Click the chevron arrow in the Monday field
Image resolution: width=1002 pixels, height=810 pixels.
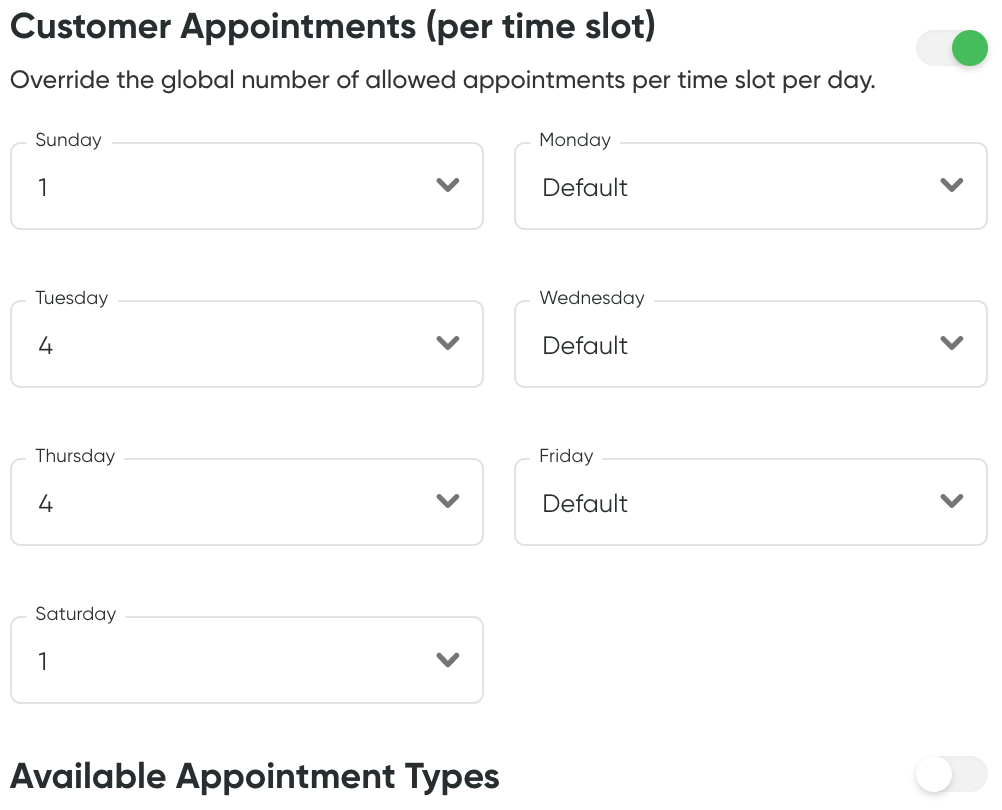tap(952, 186)
